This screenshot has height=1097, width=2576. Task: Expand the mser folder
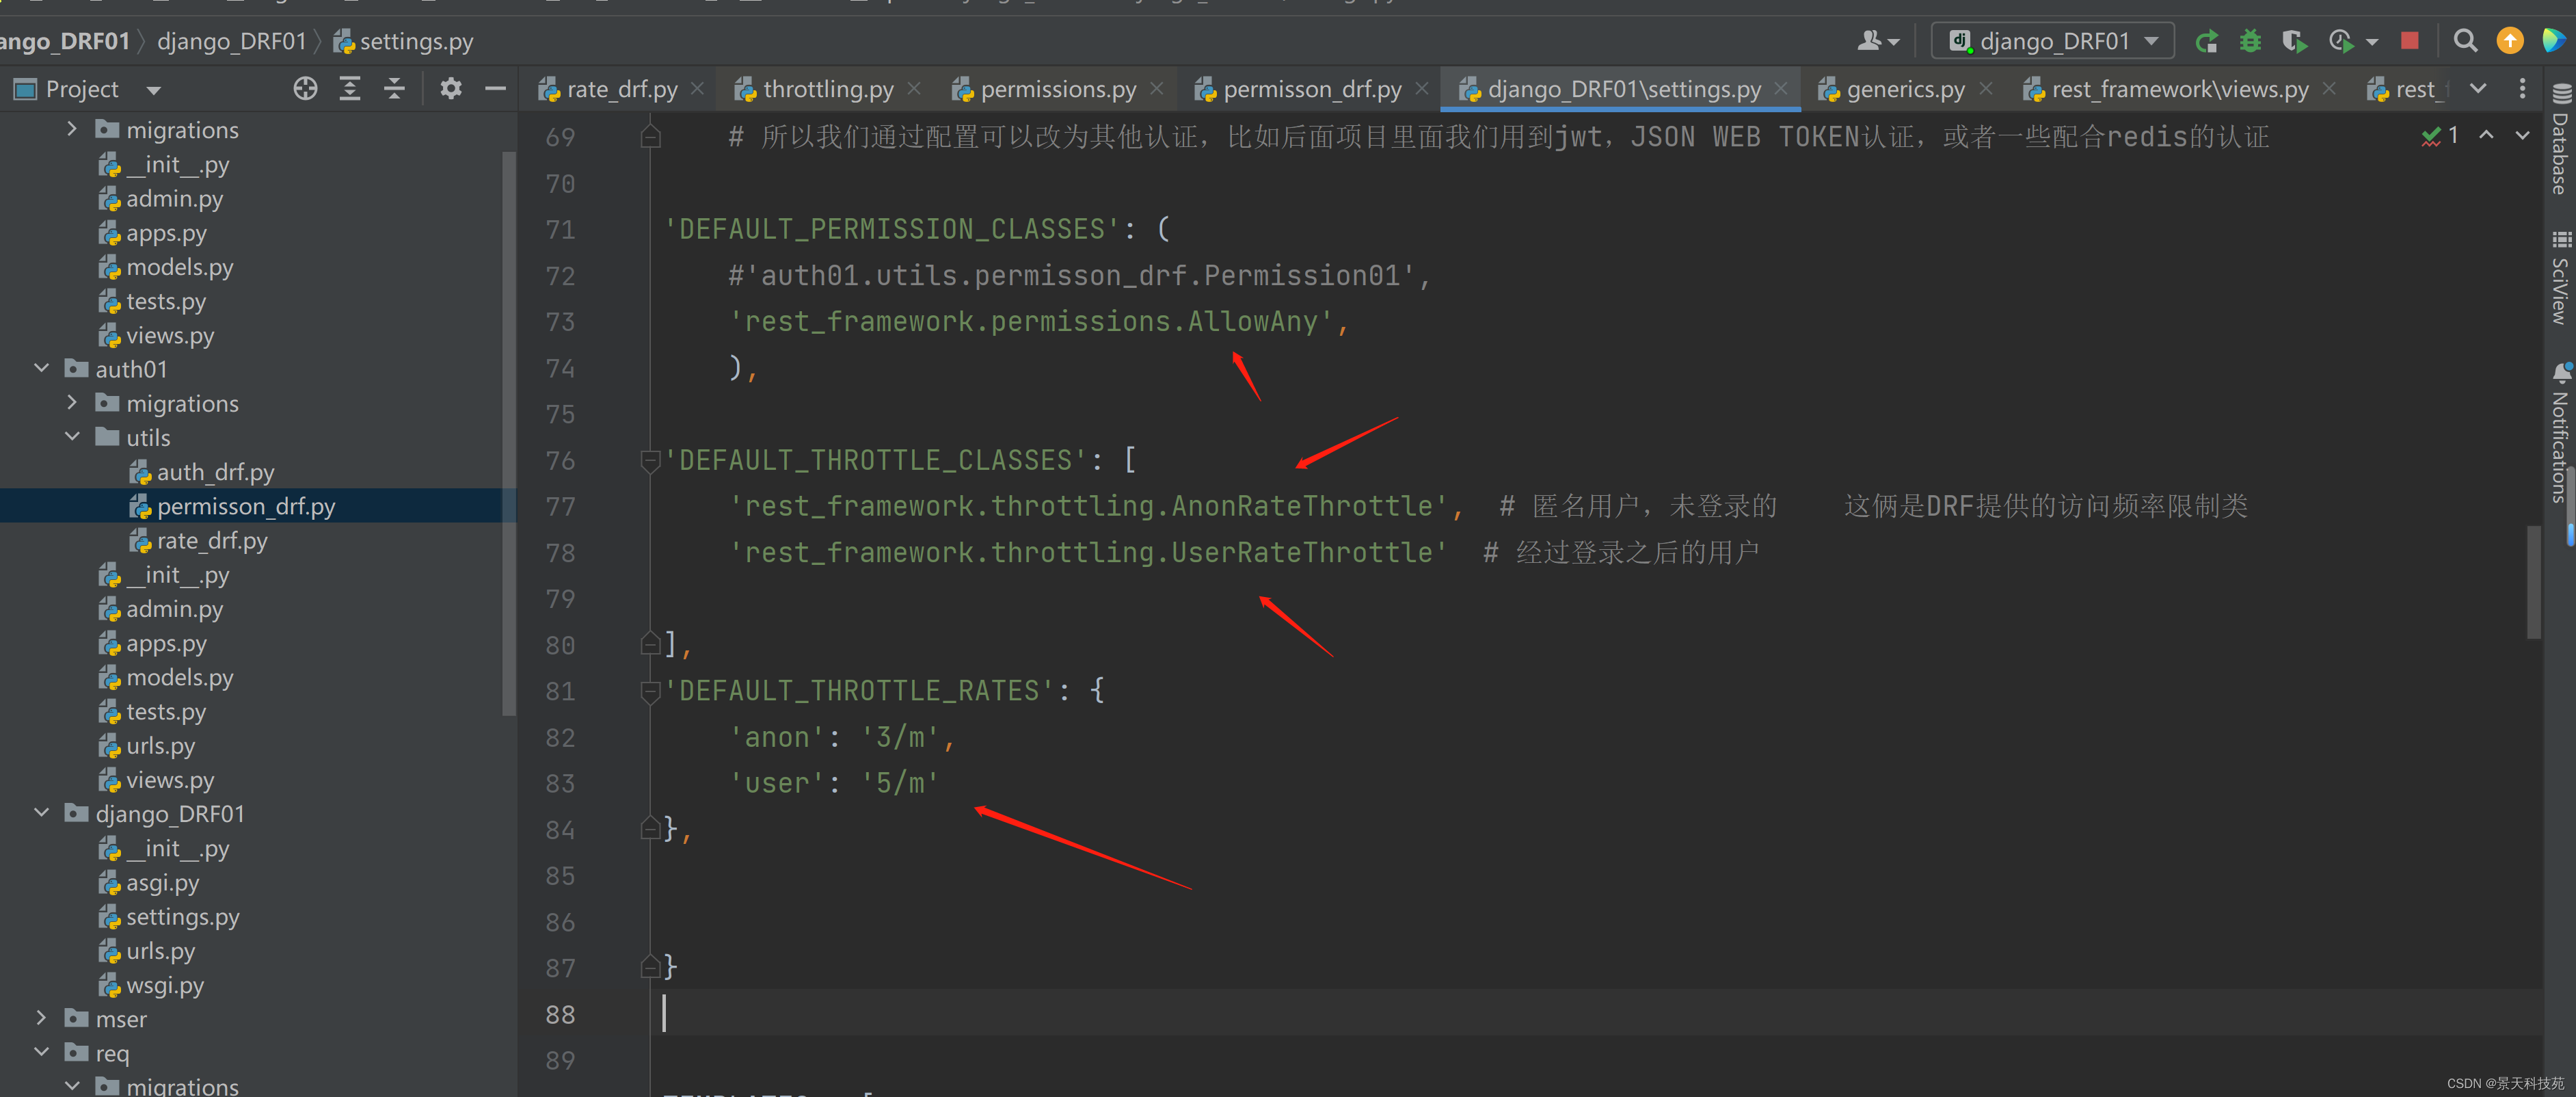click(x=42, y=1018)
